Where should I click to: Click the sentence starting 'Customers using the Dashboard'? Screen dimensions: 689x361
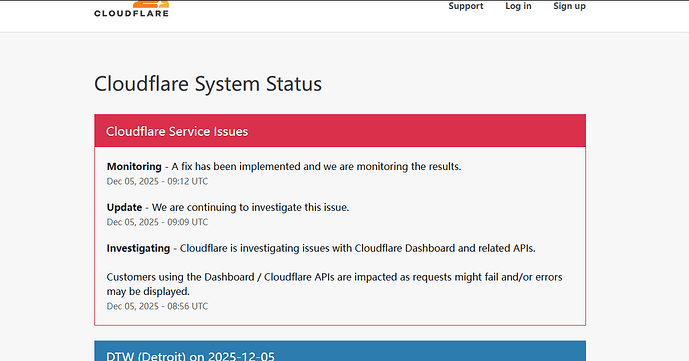(334, 284)
